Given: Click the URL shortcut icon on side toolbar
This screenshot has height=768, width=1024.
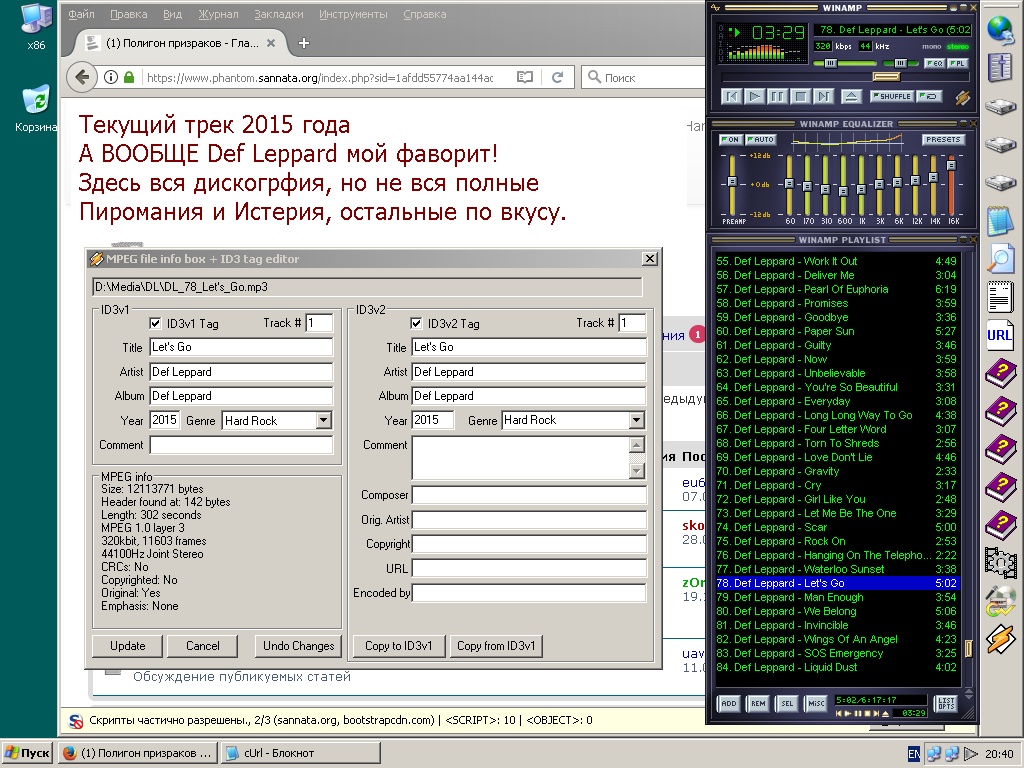Looking at the screenshot, I should [x=999, y=336].
